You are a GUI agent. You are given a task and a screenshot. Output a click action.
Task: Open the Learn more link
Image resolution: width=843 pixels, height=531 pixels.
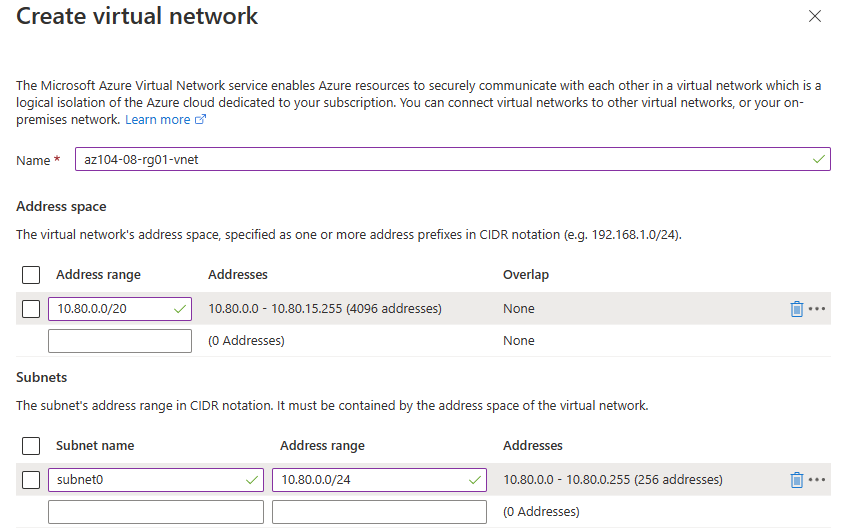click(158, 119)
